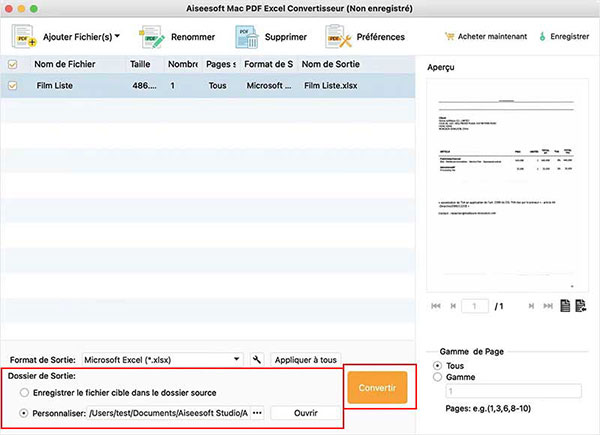The width and height of the screenshot is (600, 435).
Task: Open Préférences via its tools icon
Action: point(338,37)
